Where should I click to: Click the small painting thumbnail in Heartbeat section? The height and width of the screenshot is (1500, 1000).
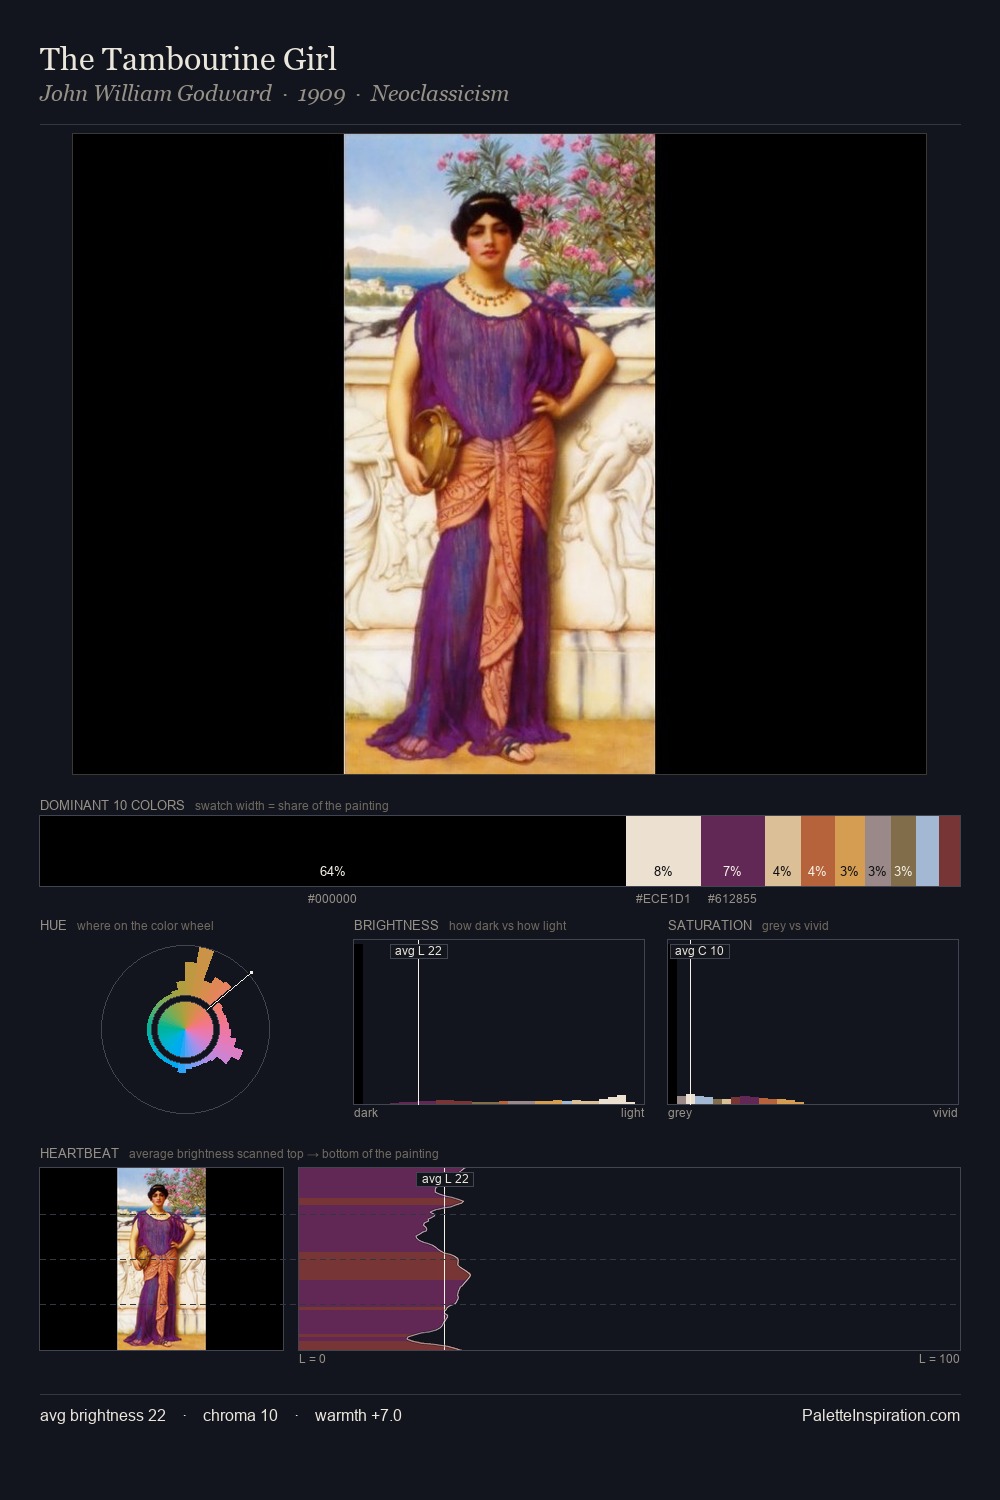161,1259
